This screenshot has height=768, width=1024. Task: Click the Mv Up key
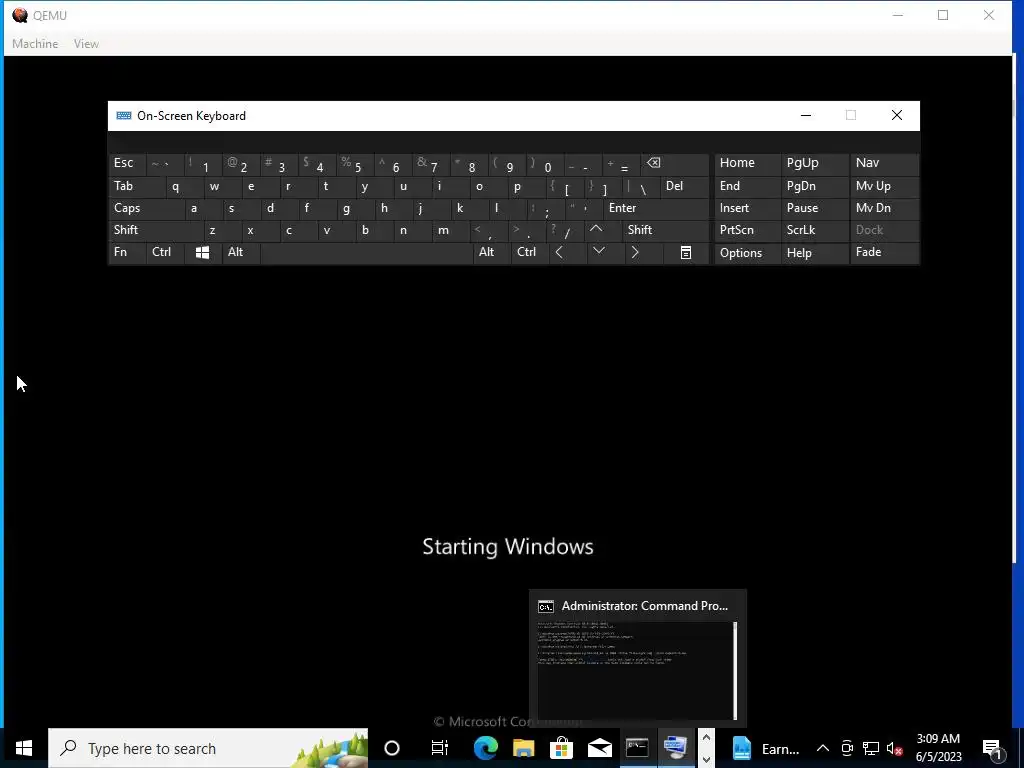pos(884,187)
